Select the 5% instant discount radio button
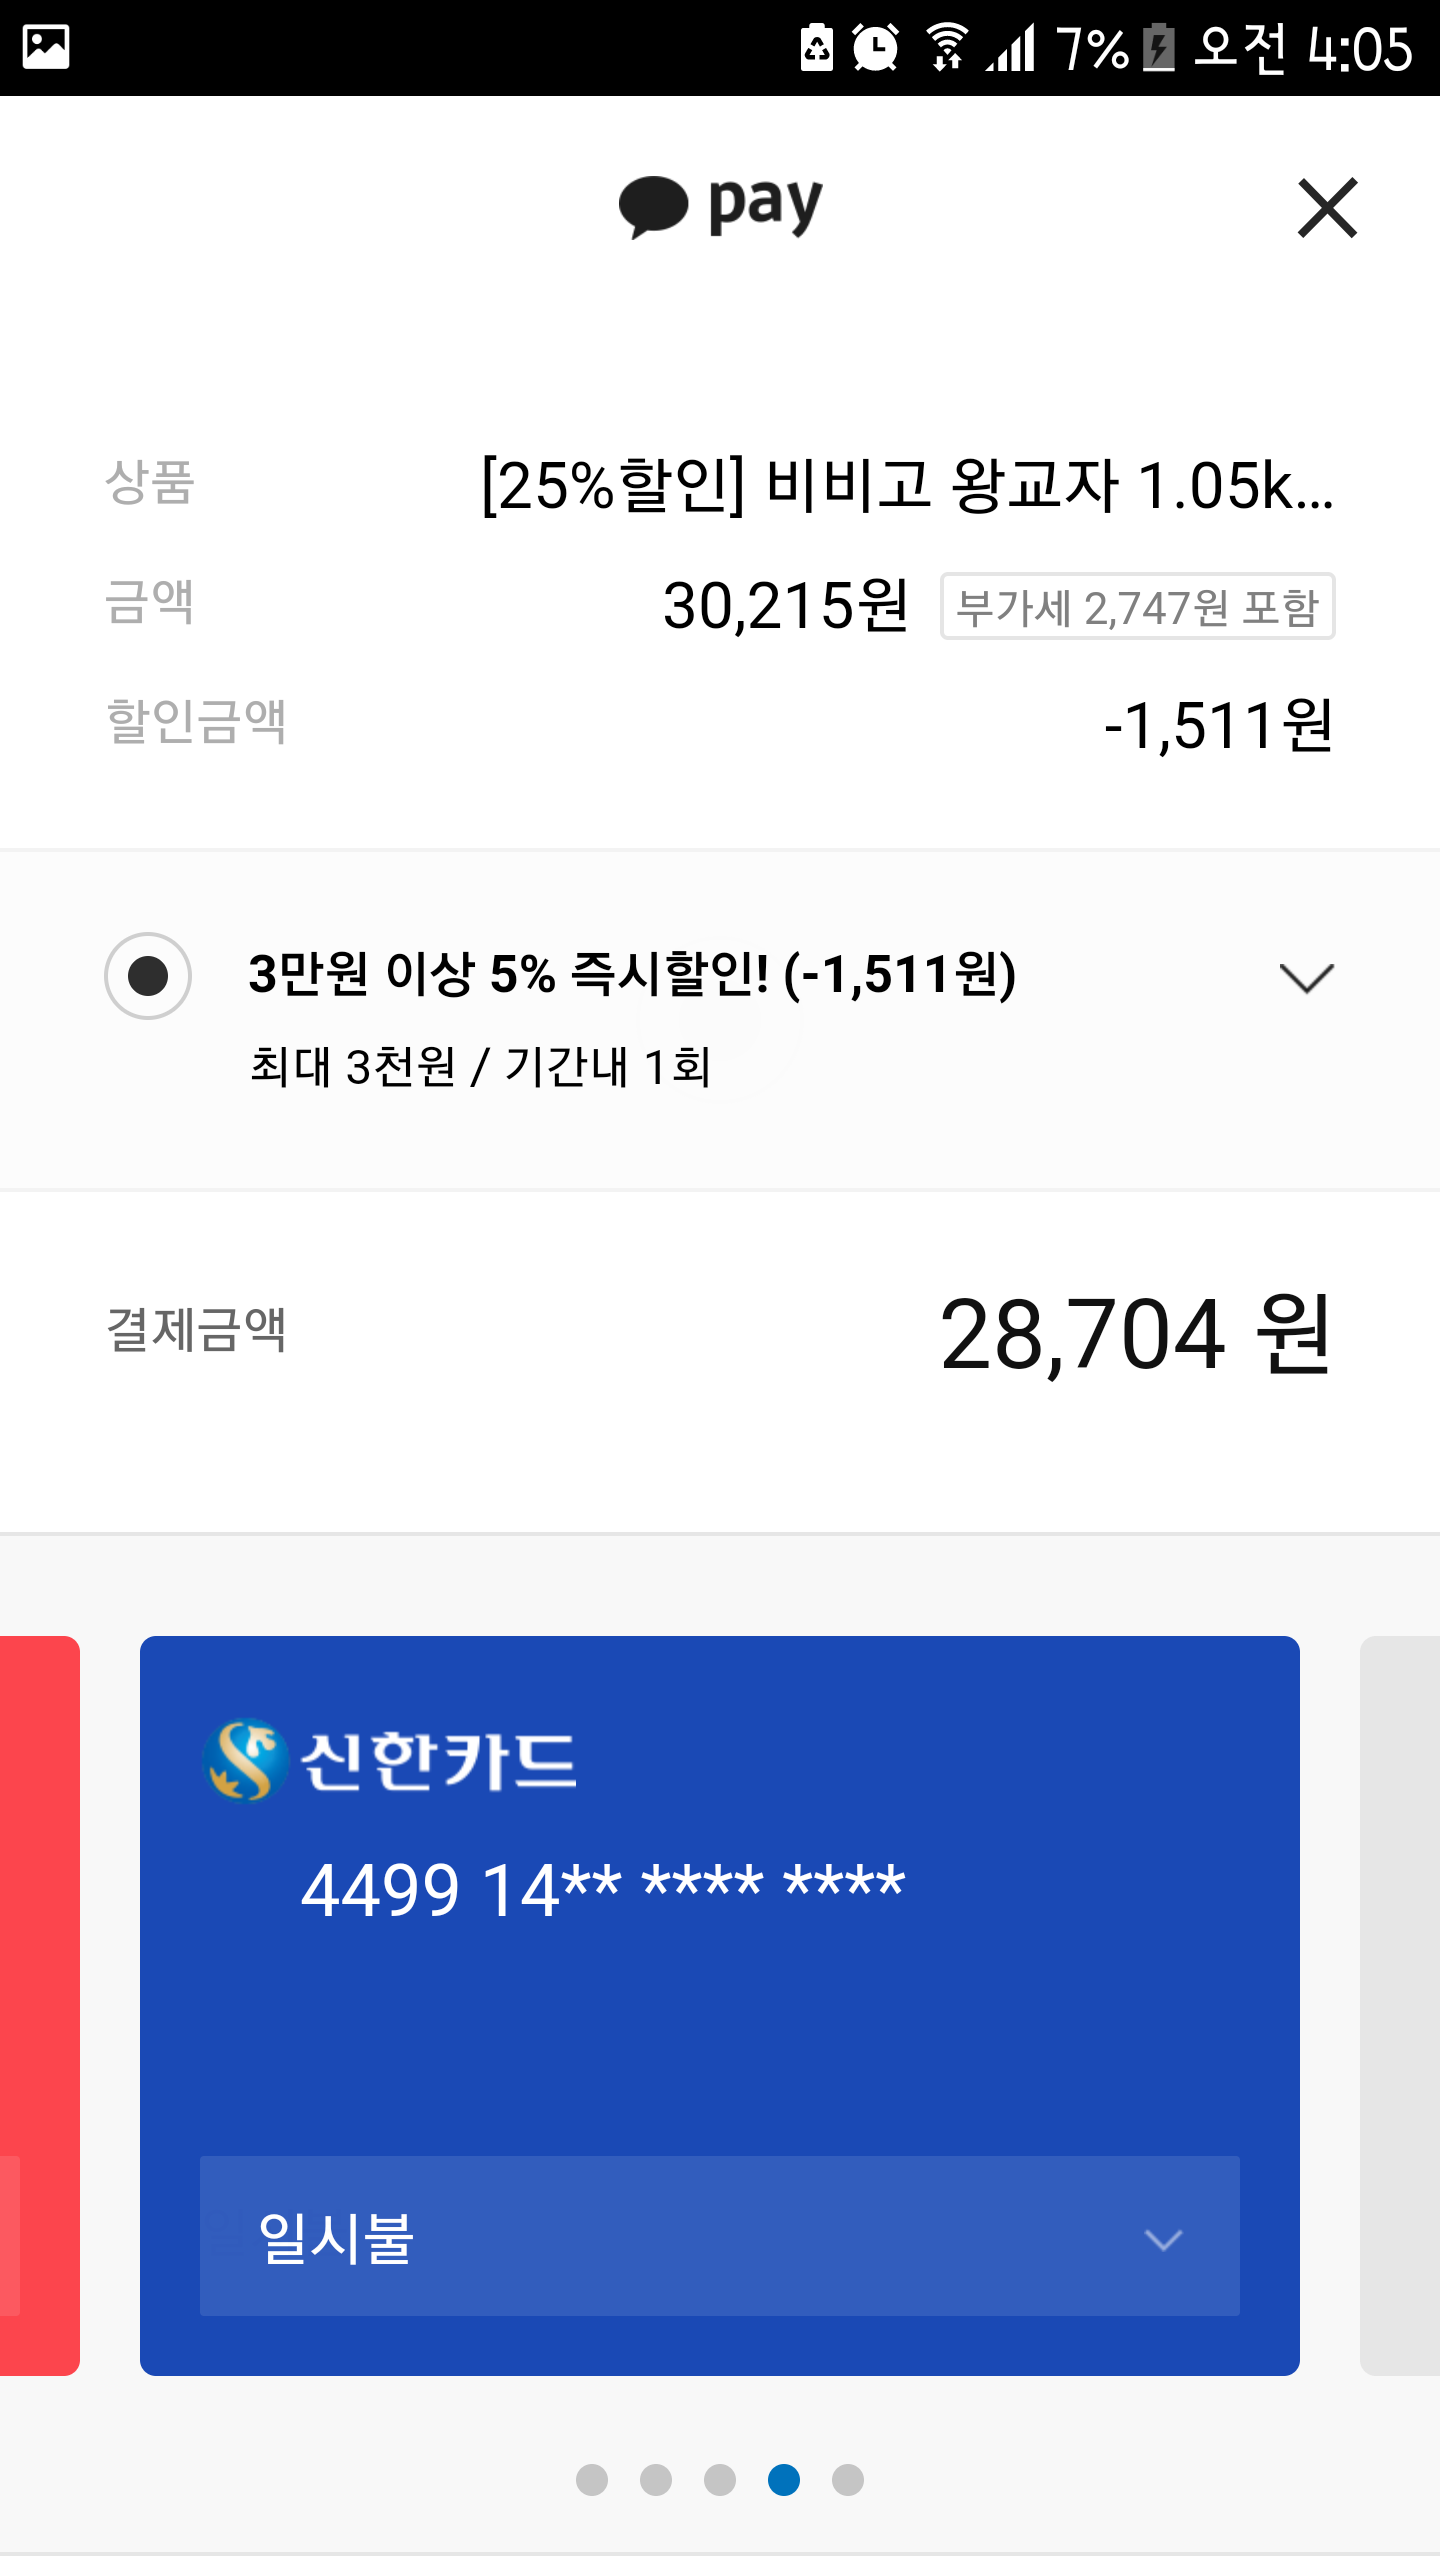Screen dimensions: 1440x2560 [148, 976]
